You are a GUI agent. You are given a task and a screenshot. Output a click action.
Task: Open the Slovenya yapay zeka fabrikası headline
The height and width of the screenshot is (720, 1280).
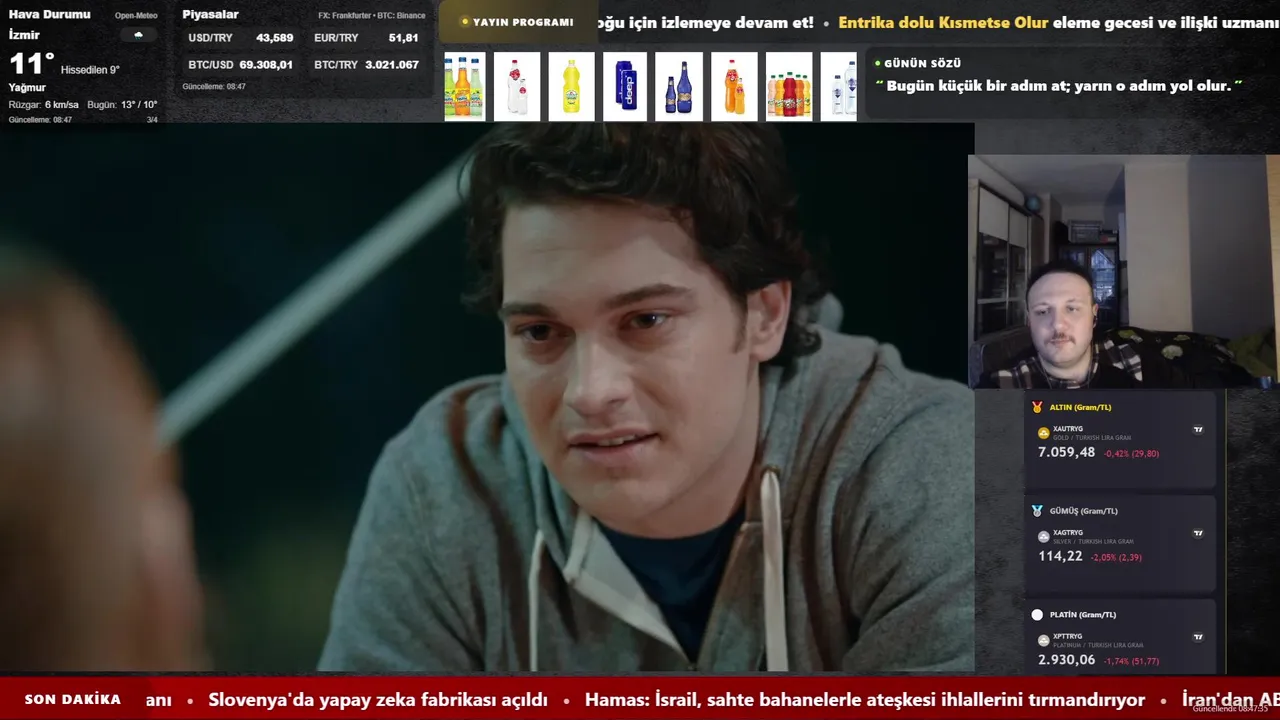378,700
